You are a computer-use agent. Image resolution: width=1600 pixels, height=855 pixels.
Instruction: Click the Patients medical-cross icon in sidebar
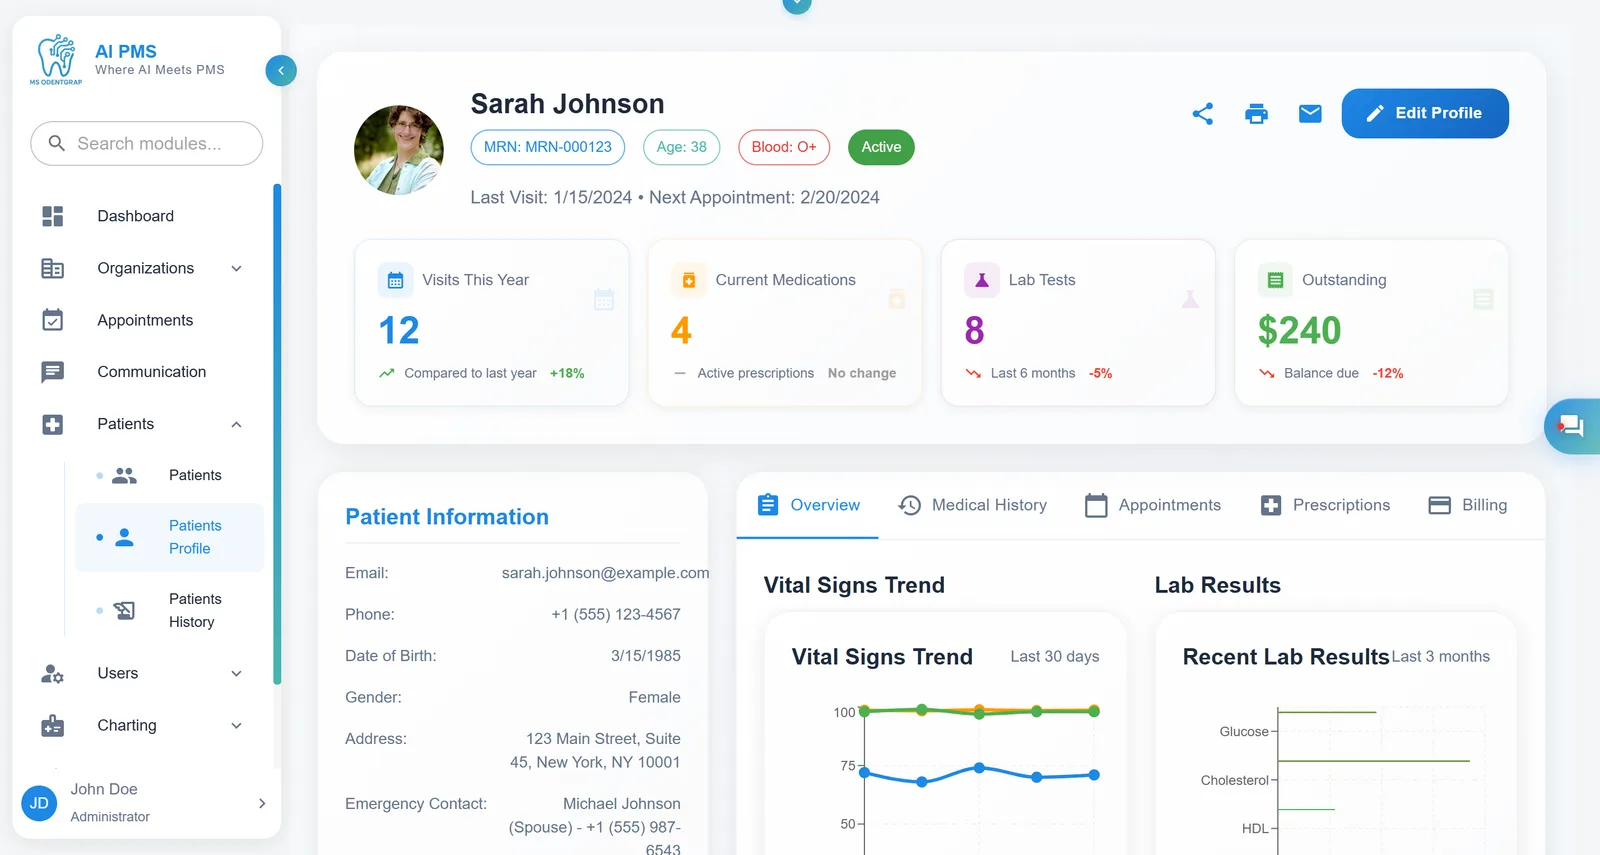coord(53,424)
